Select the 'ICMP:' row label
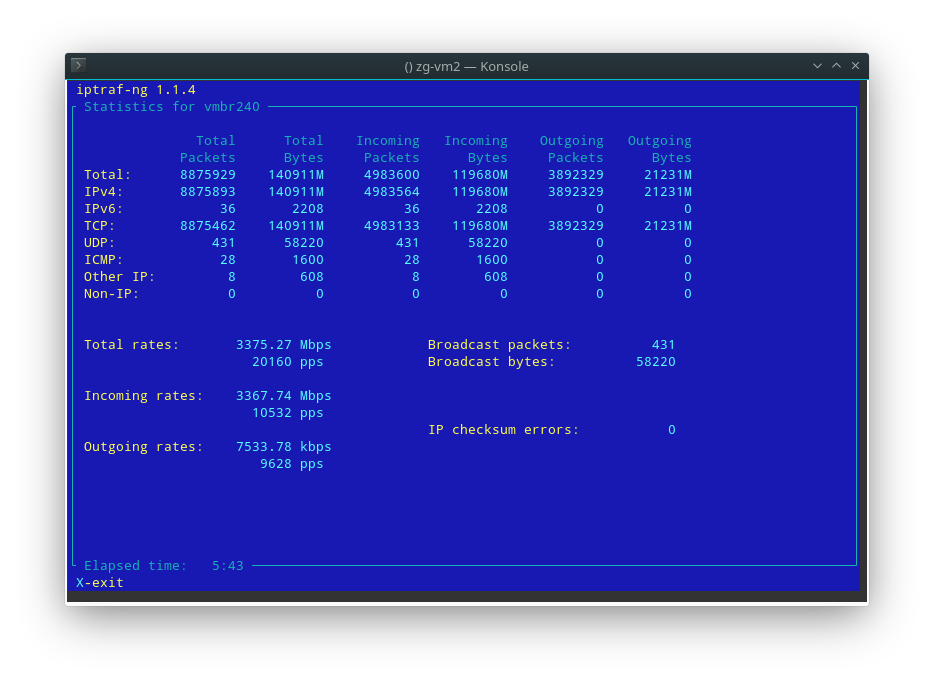 pyautogui.click(x=104, y=260)
